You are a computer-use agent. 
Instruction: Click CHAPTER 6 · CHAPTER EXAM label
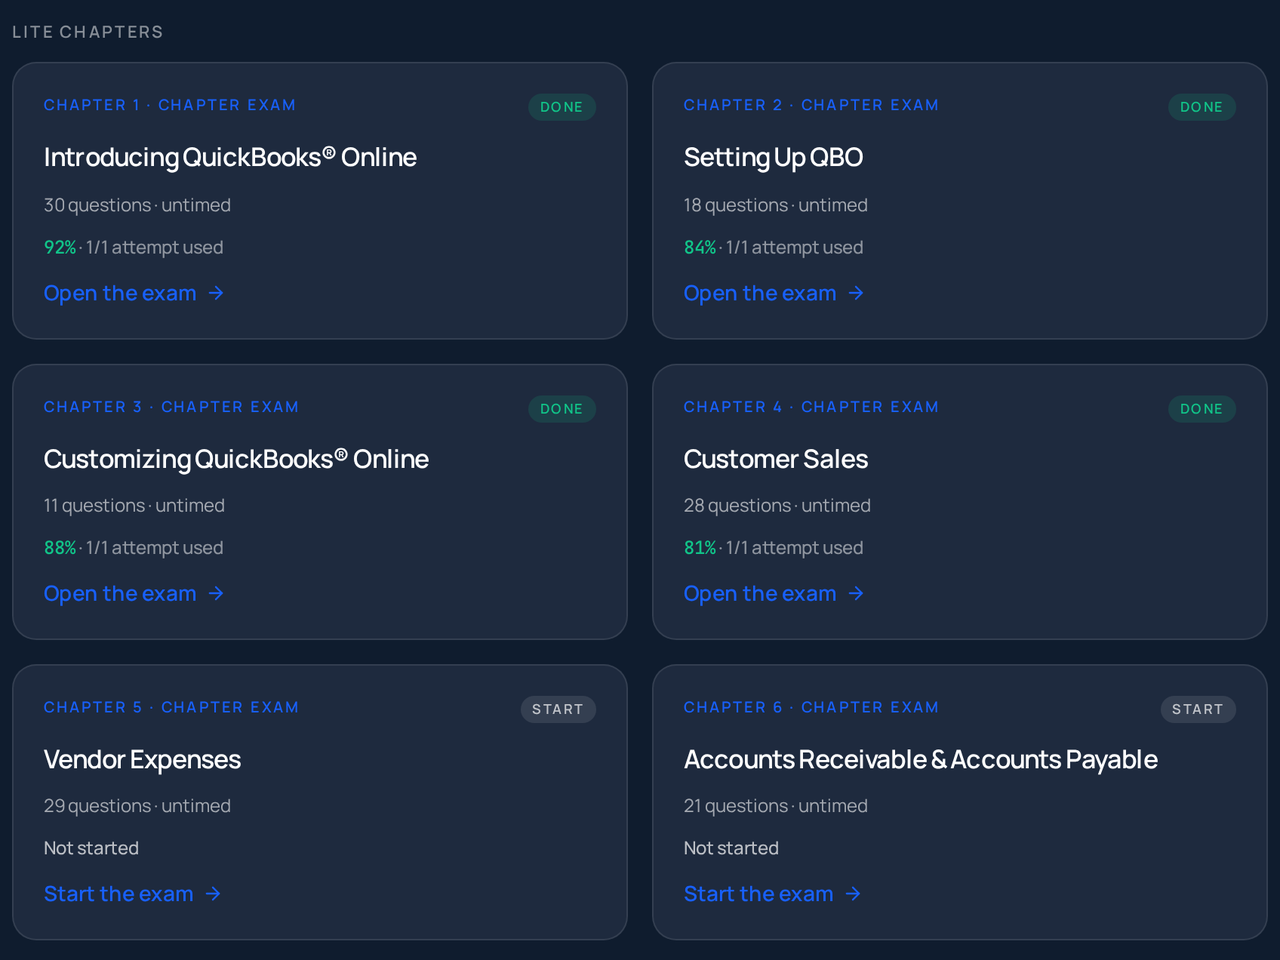click(811, 707)
